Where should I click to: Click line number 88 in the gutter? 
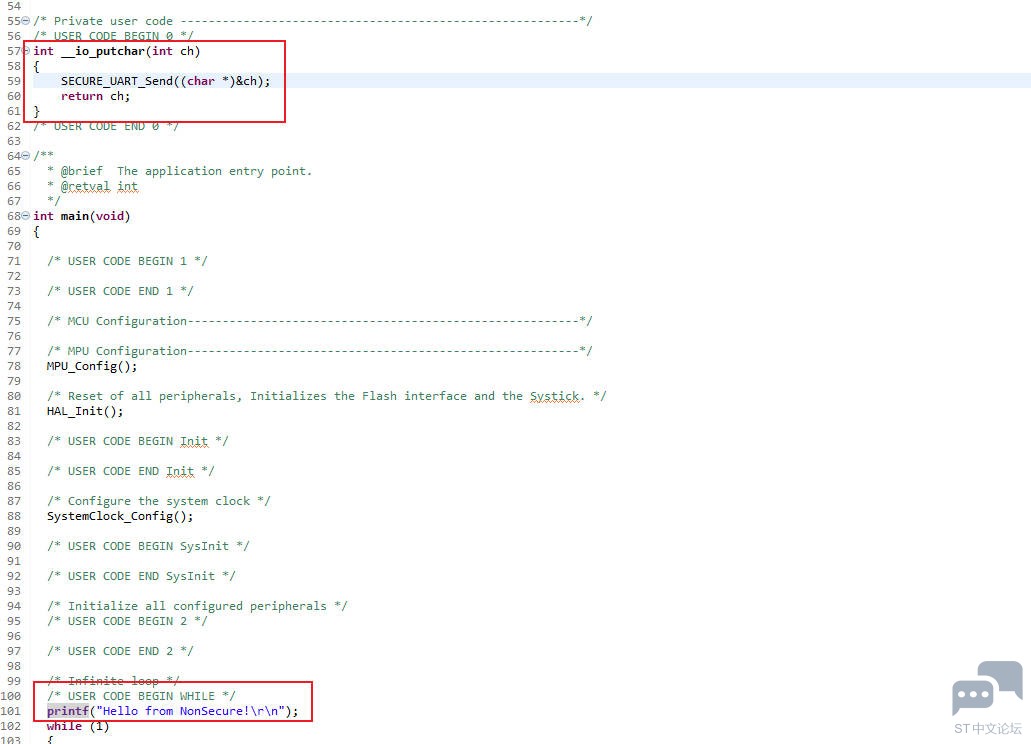pyautogui.click(x=14, y=516)
